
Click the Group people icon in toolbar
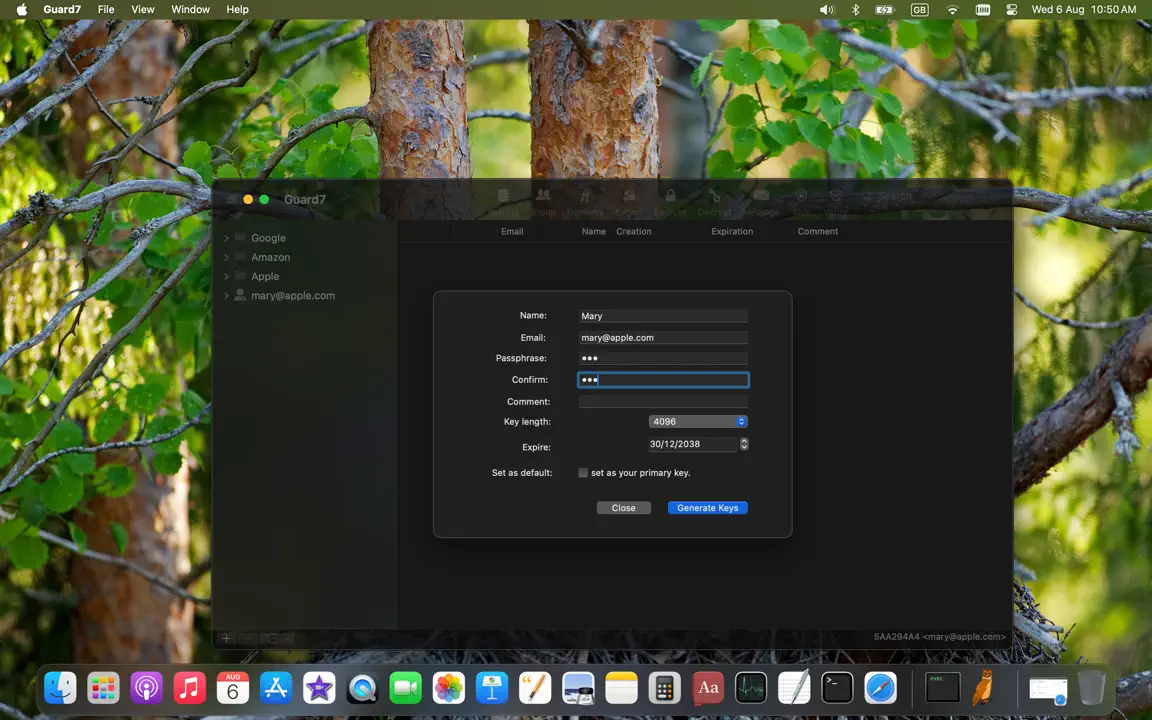(x=543, y=195)
